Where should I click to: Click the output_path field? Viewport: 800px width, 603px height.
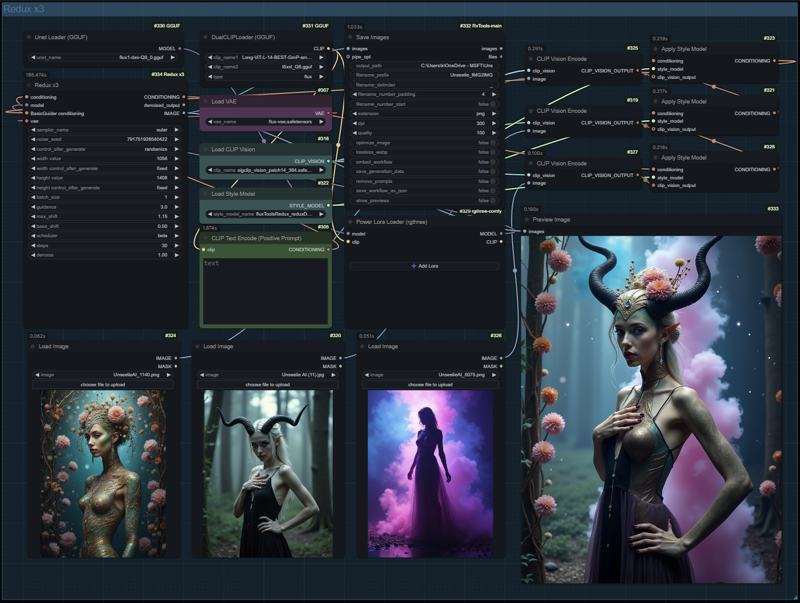(423, 66)
